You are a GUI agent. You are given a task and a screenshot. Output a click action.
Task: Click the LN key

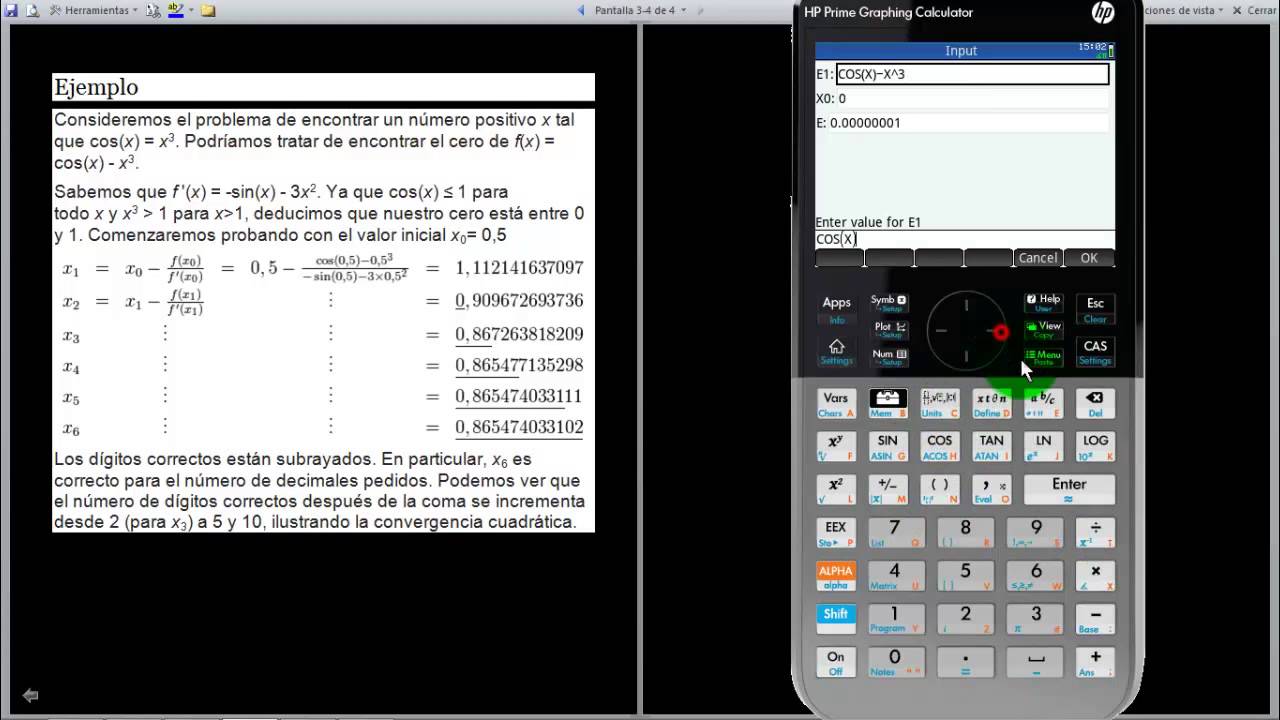1043,446
